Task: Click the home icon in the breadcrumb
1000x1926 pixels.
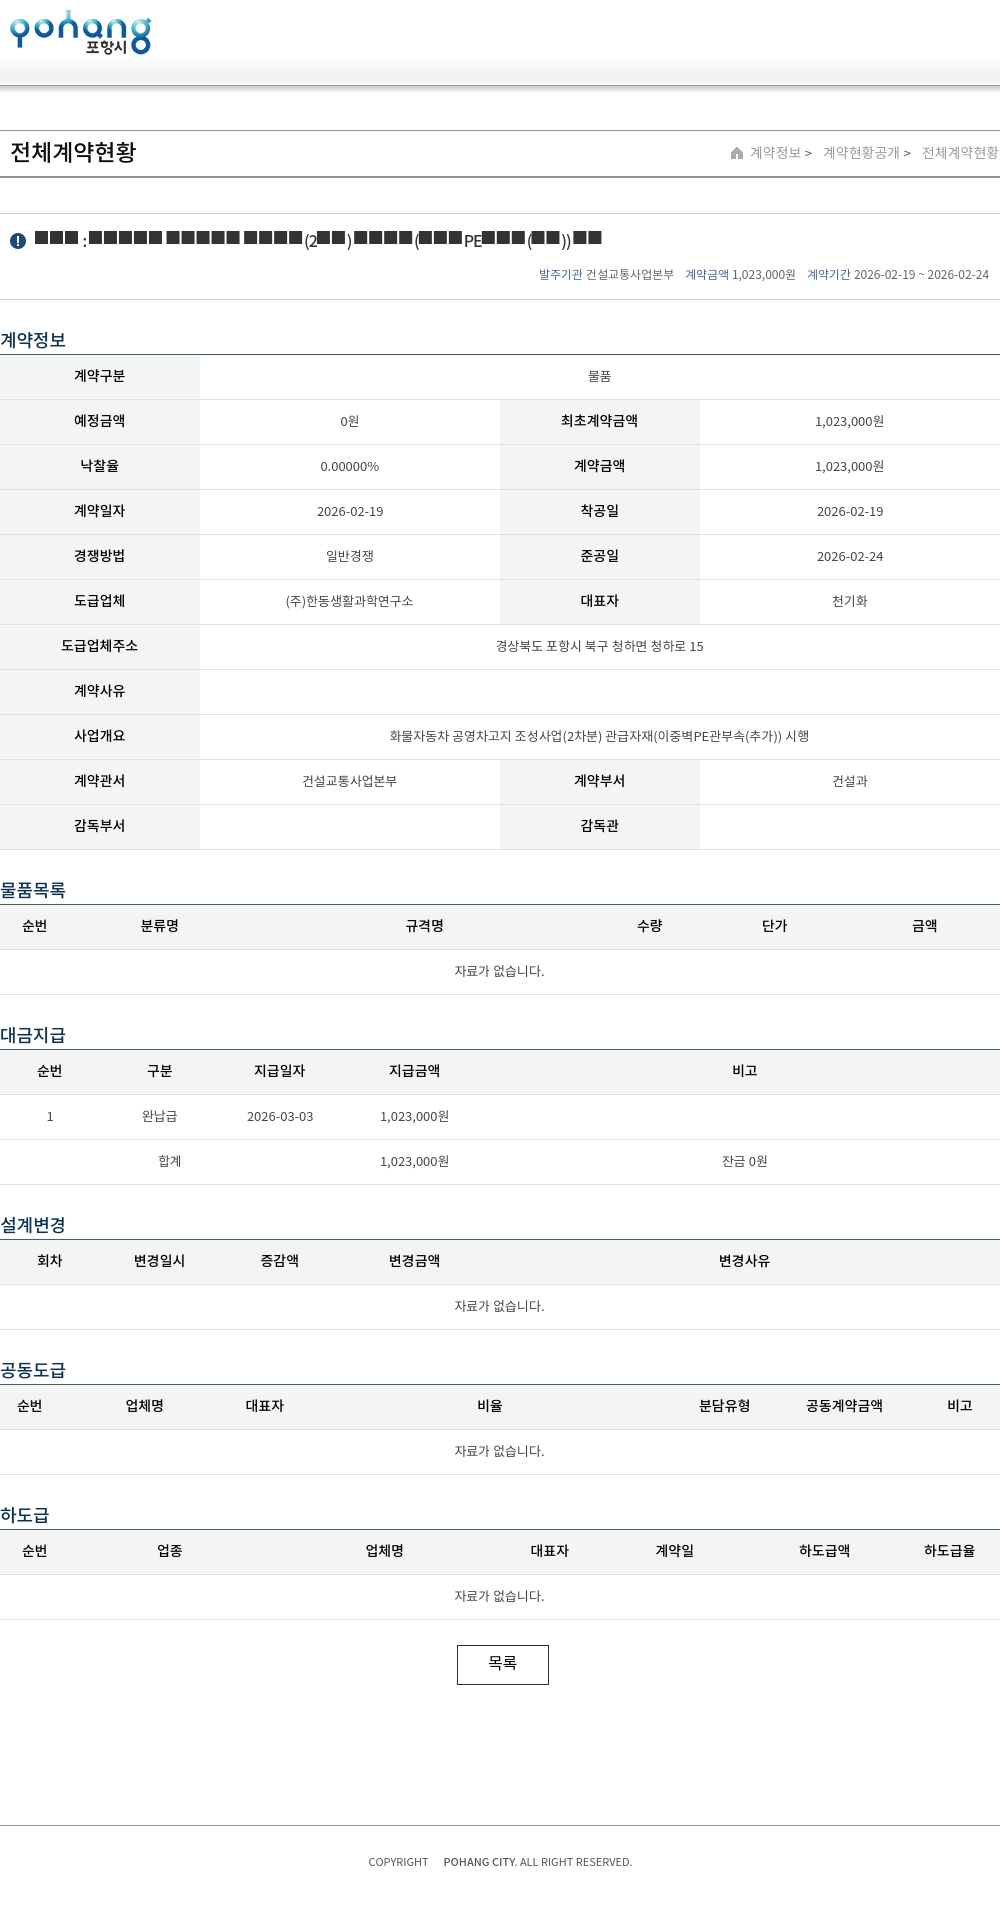Action: [x=737, y=153]
